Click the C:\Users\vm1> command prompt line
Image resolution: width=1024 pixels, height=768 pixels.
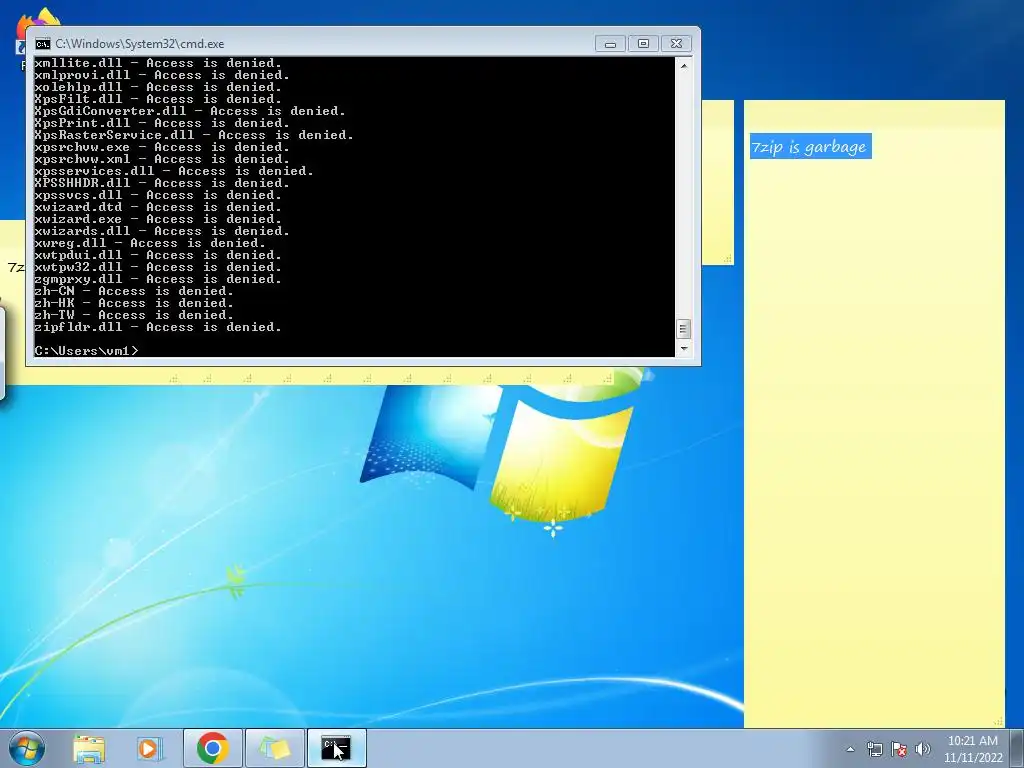coord(86,351)
